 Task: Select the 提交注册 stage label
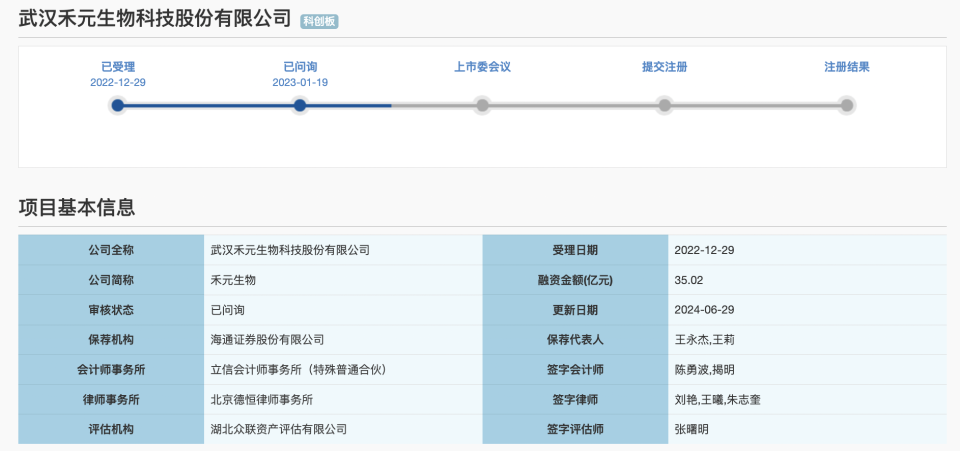(x=664, y=67)
